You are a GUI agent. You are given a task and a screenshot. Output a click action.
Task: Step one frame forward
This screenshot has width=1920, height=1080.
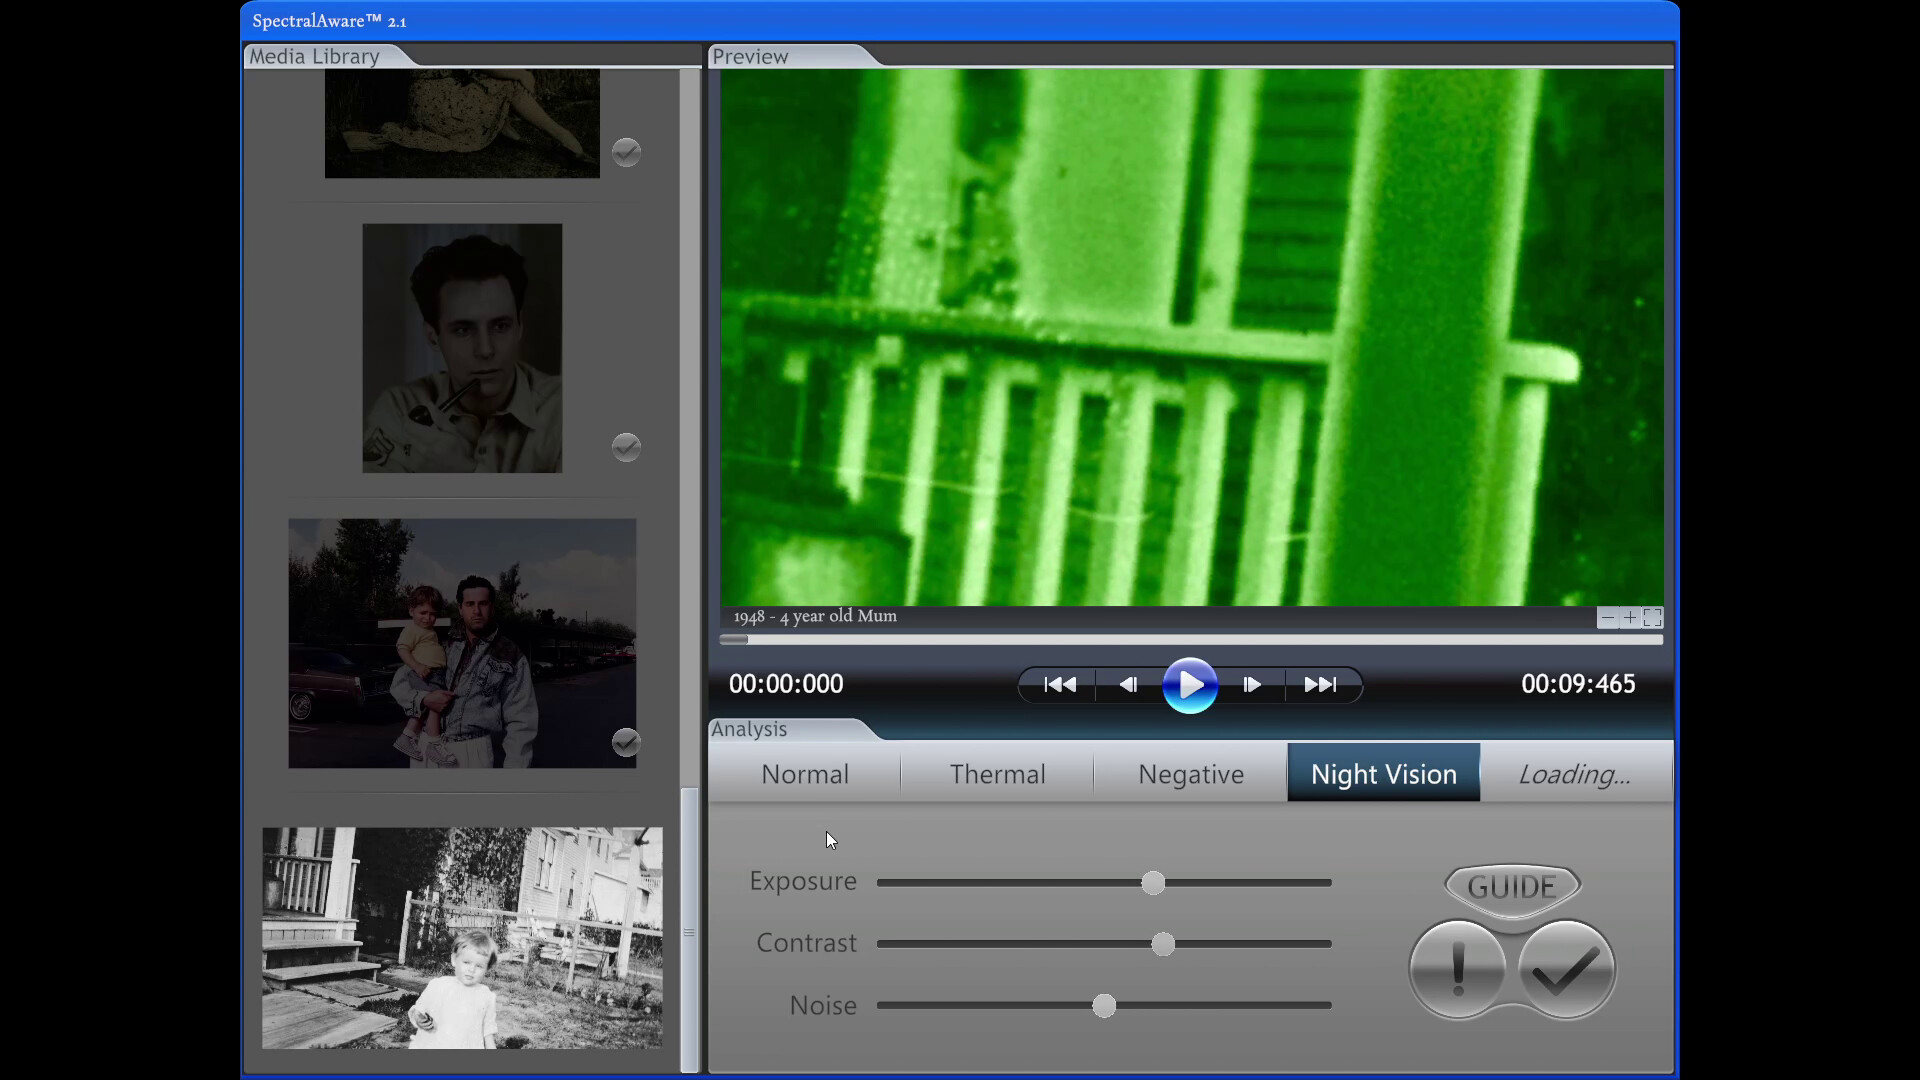point(1252,685)
